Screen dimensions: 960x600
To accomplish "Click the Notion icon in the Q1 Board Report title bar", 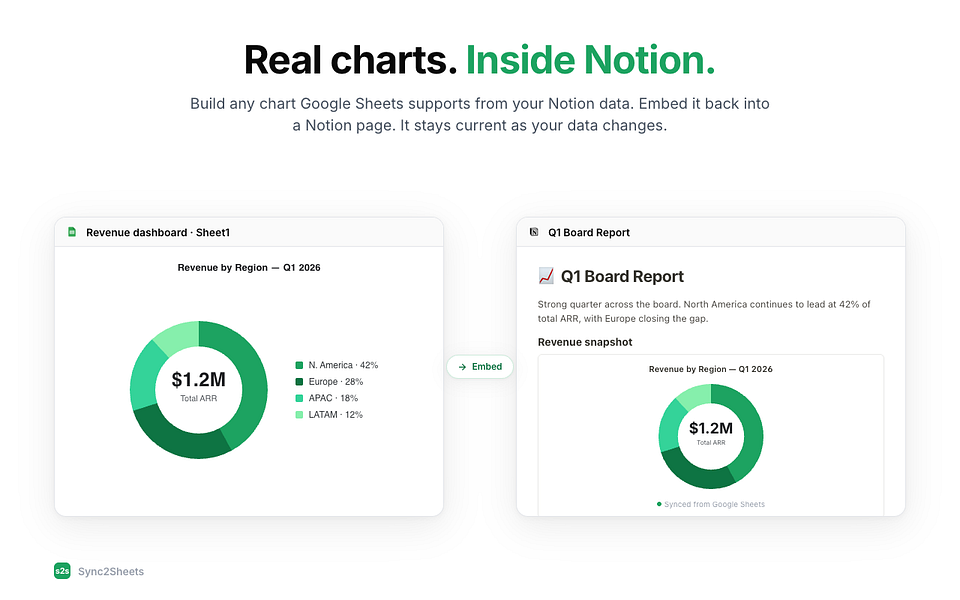I will [534, 232].
